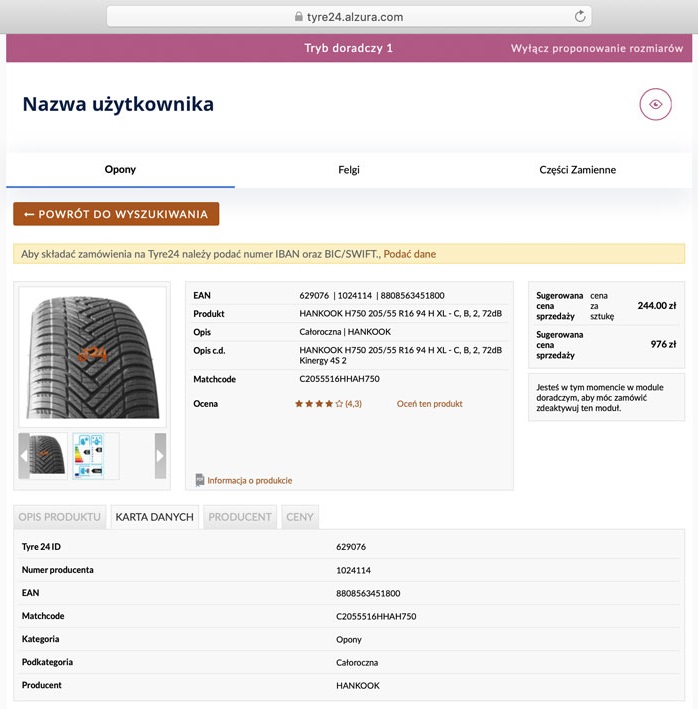The width and height of the screenshot is (698, 709).
Task: Click Producent value HANKOOK in table
Action: click(358, 685)
